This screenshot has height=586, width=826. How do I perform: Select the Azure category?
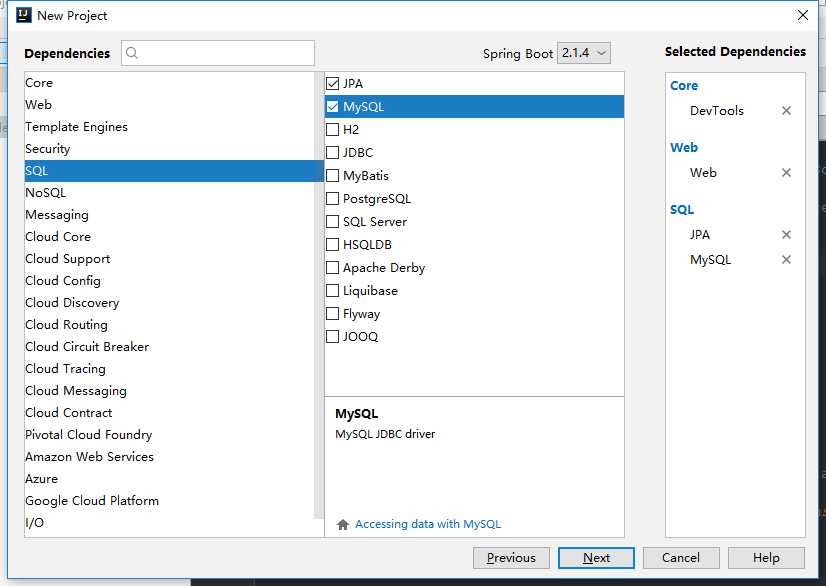(x=170, y=479)
